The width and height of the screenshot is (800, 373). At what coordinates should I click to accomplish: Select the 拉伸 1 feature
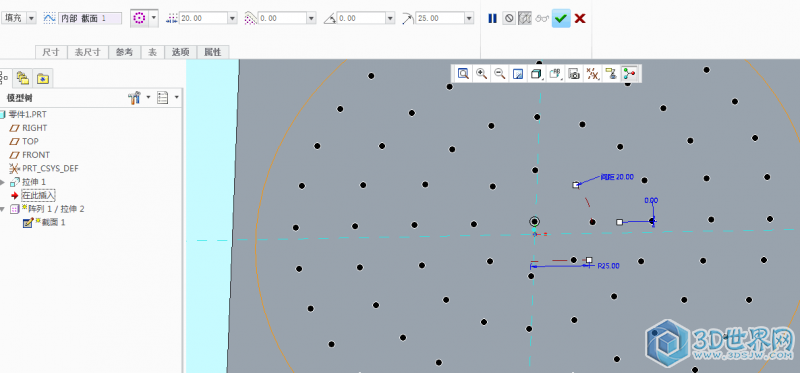tap(34, 182)
